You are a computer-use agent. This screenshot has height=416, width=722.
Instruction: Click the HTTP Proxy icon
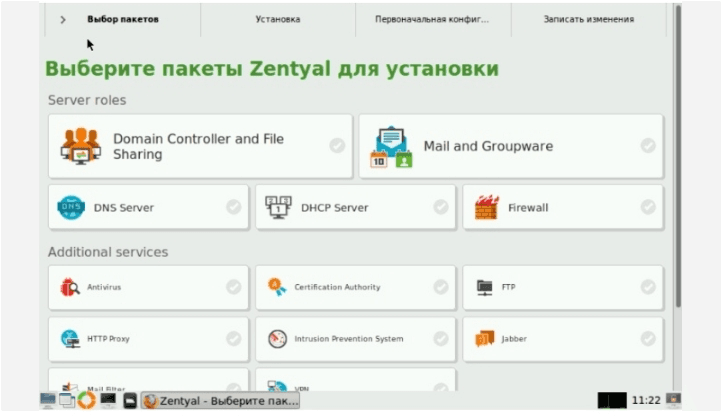tap(70, 339)
